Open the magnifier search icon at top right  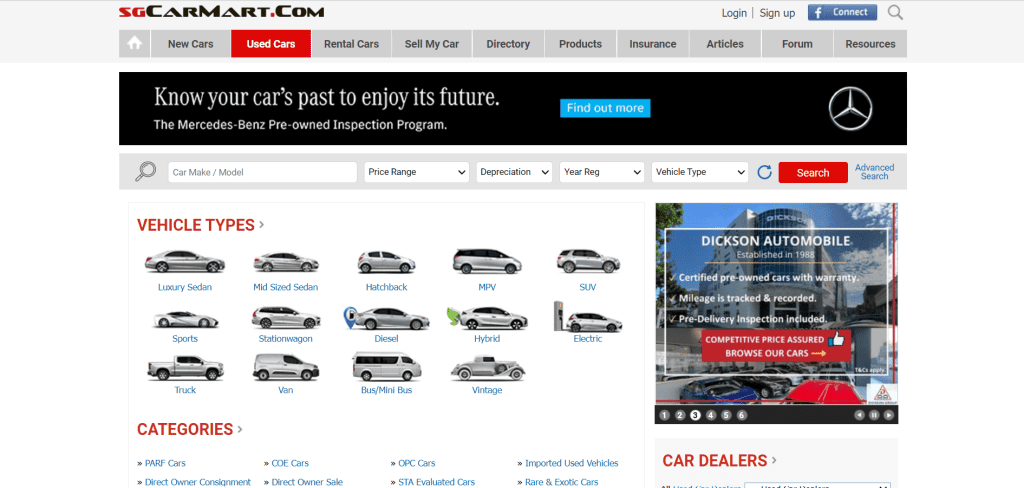895,12
